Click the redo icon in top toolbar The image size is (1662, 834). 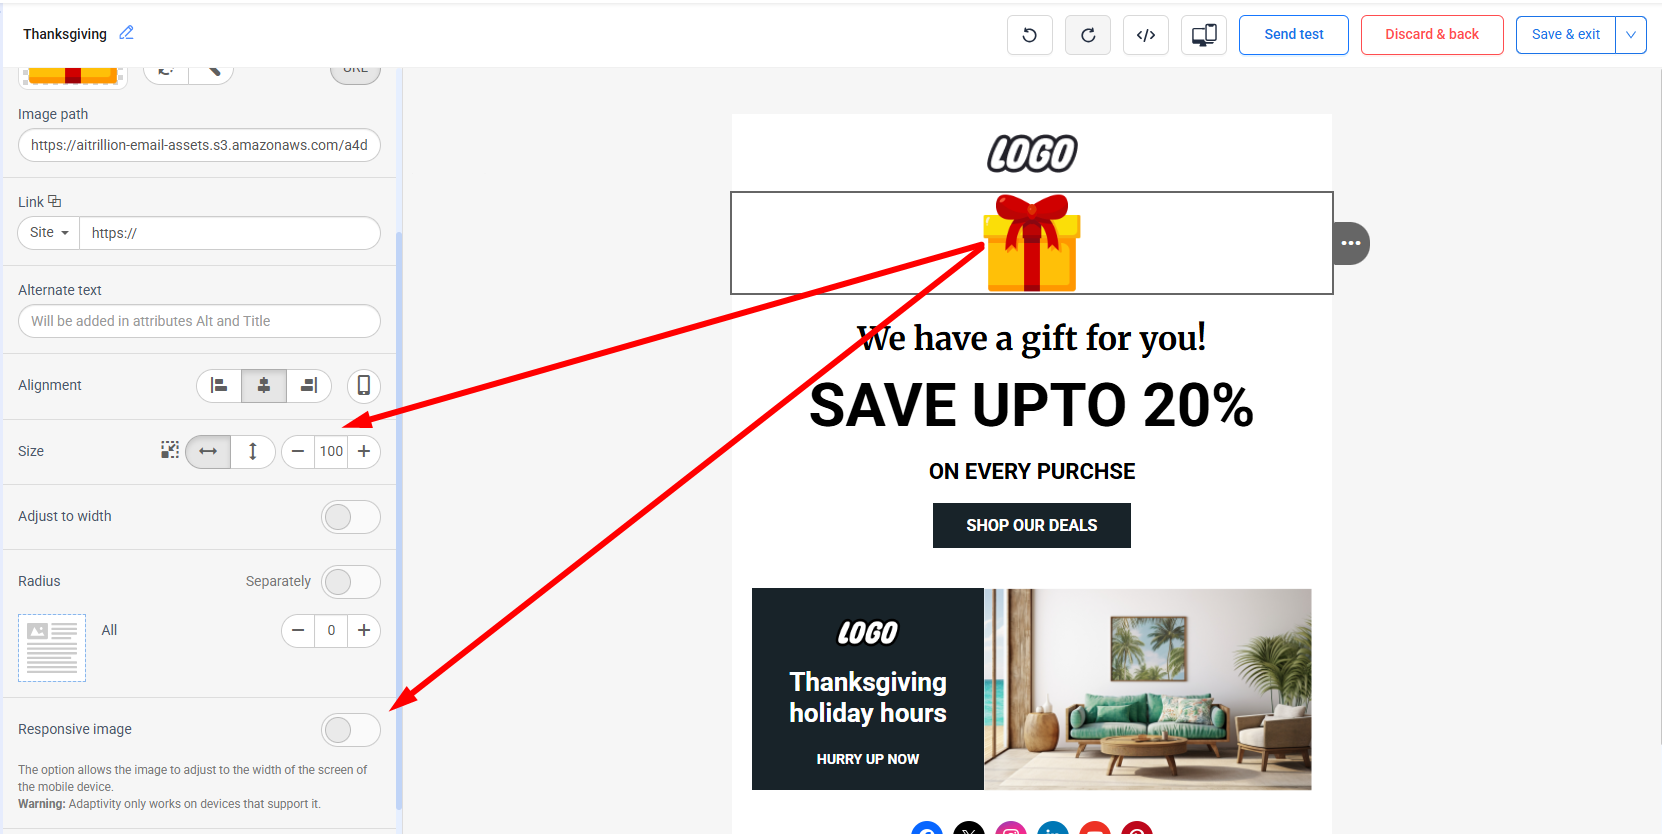click(x=1088, y=35)
